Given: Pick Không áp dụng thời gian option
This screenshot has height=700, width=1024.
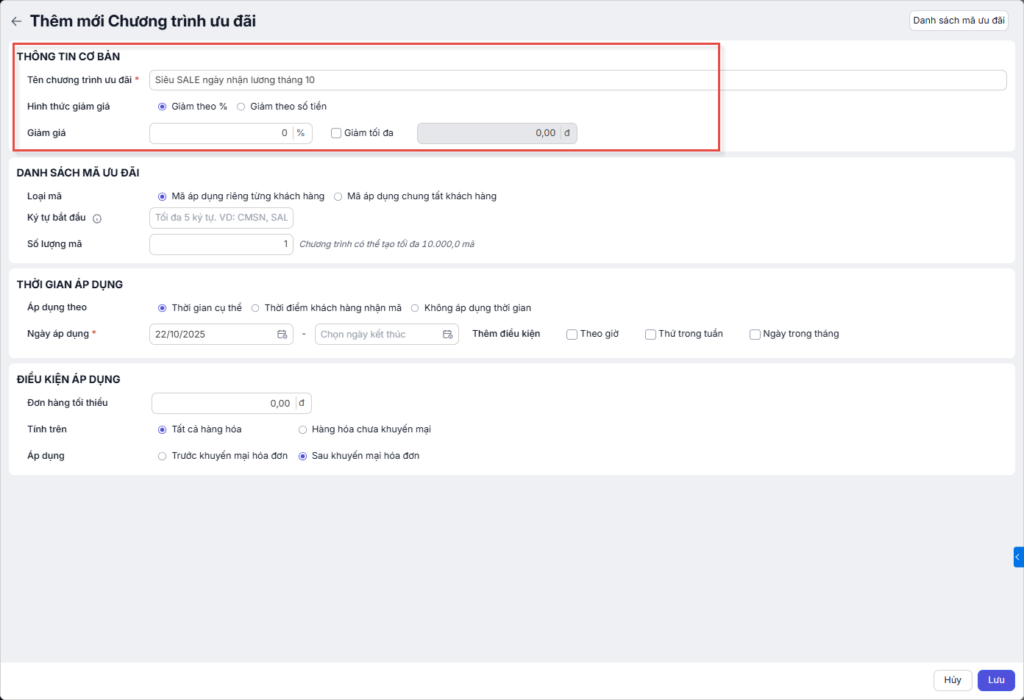Looking at the screenshot, I should tap(415, 308).
